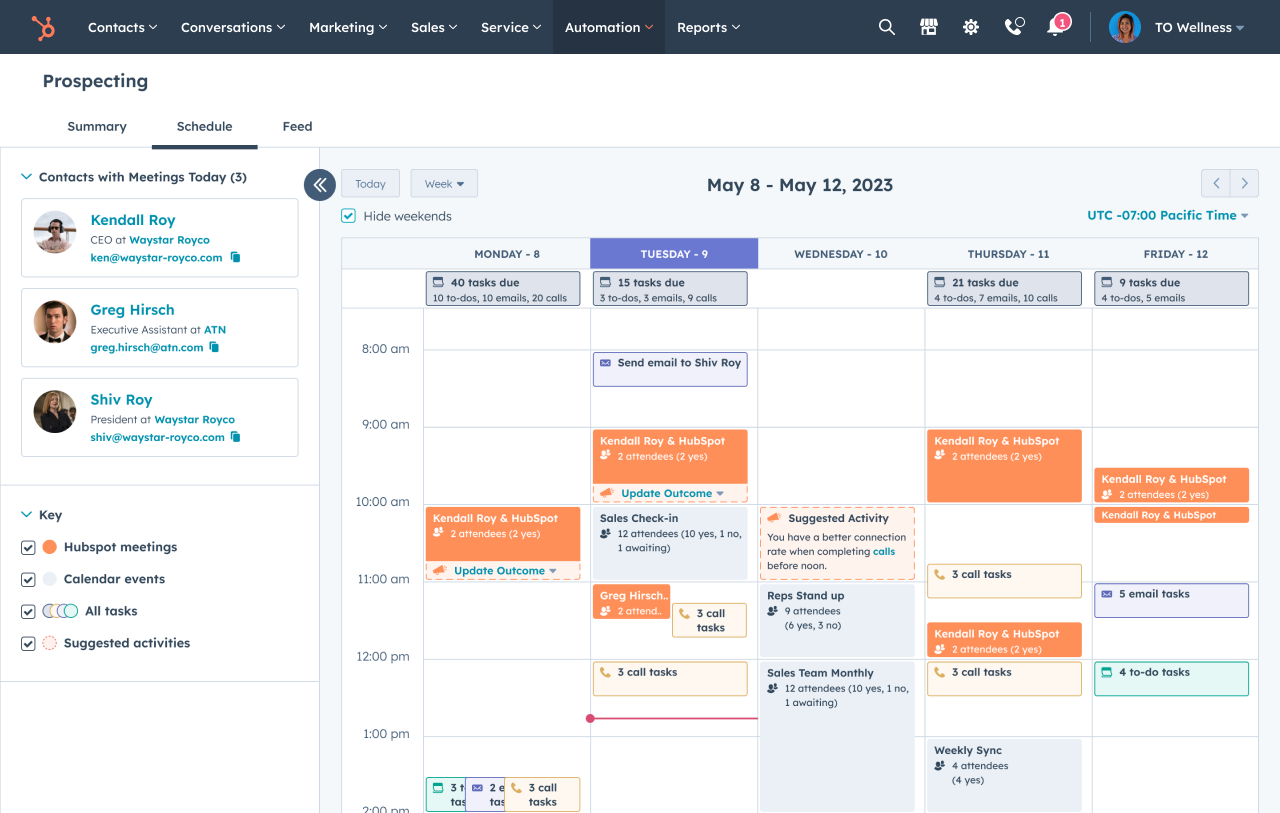The height and width of the screenshot is (813, 1280).
Task: Click the HubSpot sprocket logo
Action: tap(43, 27)
